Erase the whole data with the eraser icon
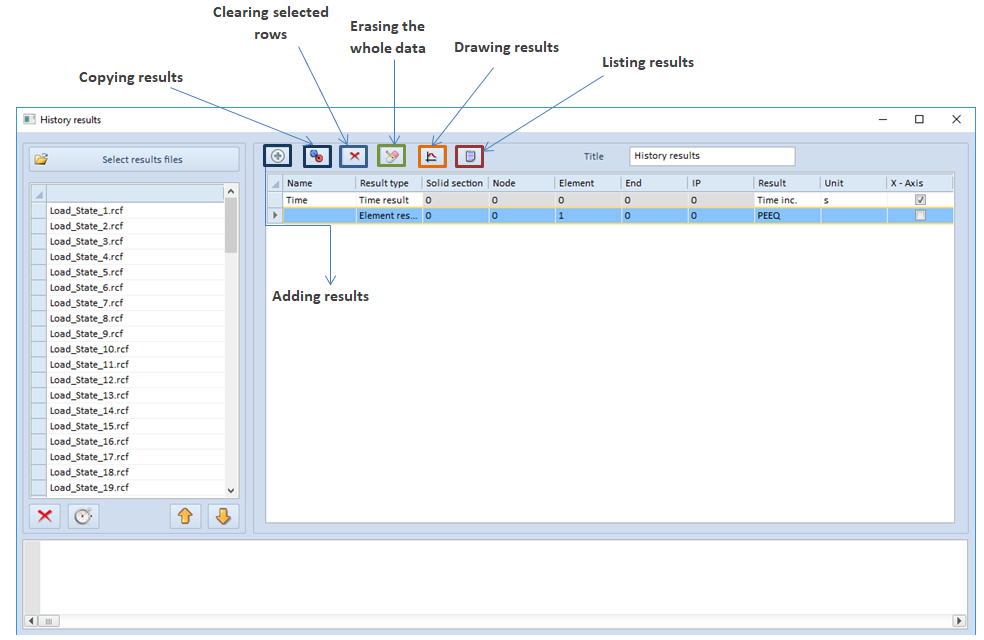 click(392, 156)
